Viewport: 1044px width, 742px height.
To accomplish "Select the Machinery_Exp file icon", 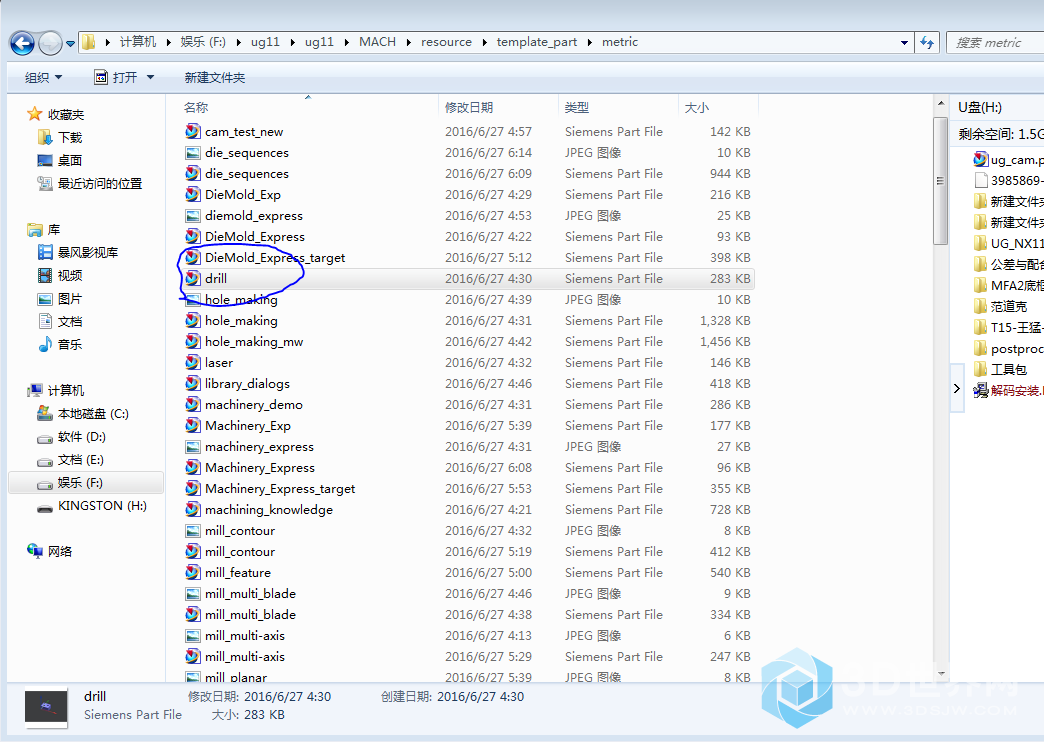I will [x=192, y=426].
